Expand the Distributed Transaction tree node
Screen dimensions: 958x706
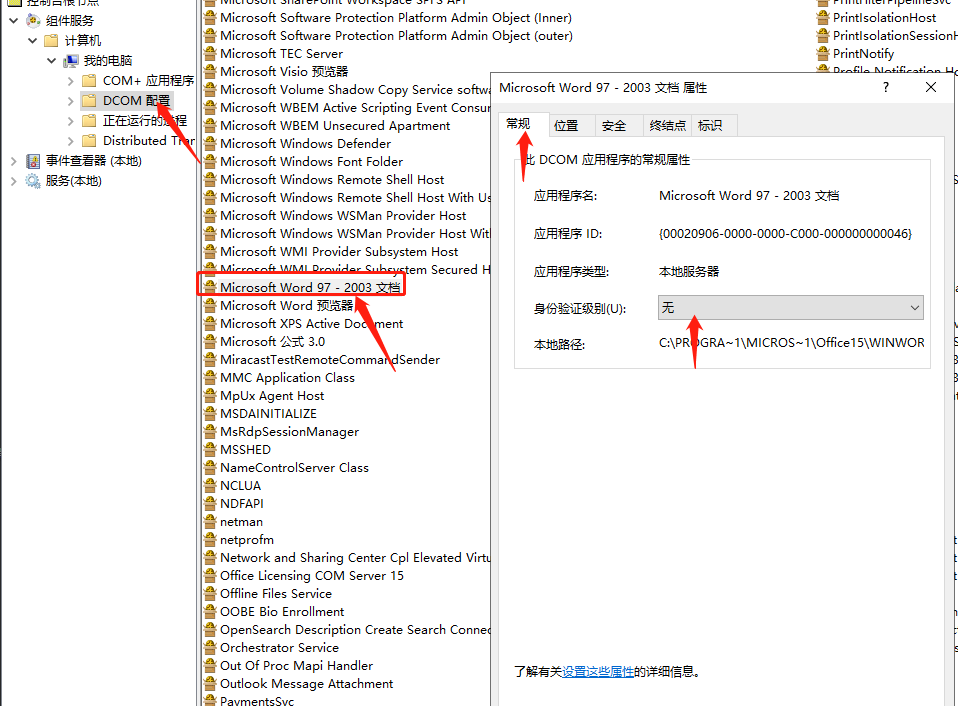pos(70,141)
